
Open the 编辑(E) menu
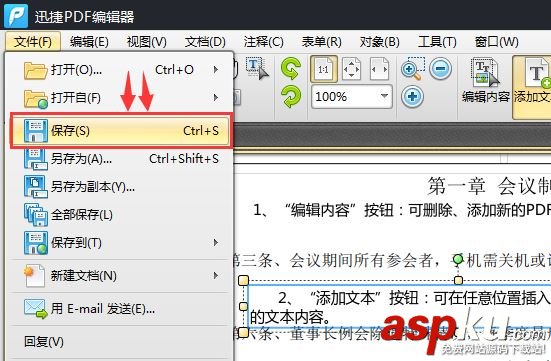[89, 42]
